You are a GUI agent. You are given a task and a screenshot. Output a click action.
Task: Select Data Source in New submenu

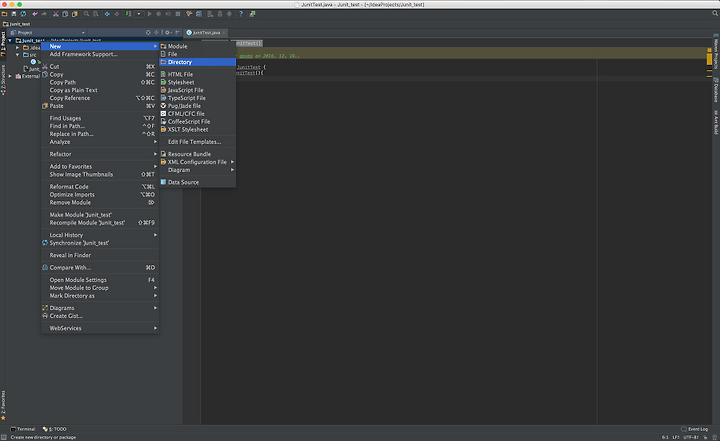tap(197, 182)
